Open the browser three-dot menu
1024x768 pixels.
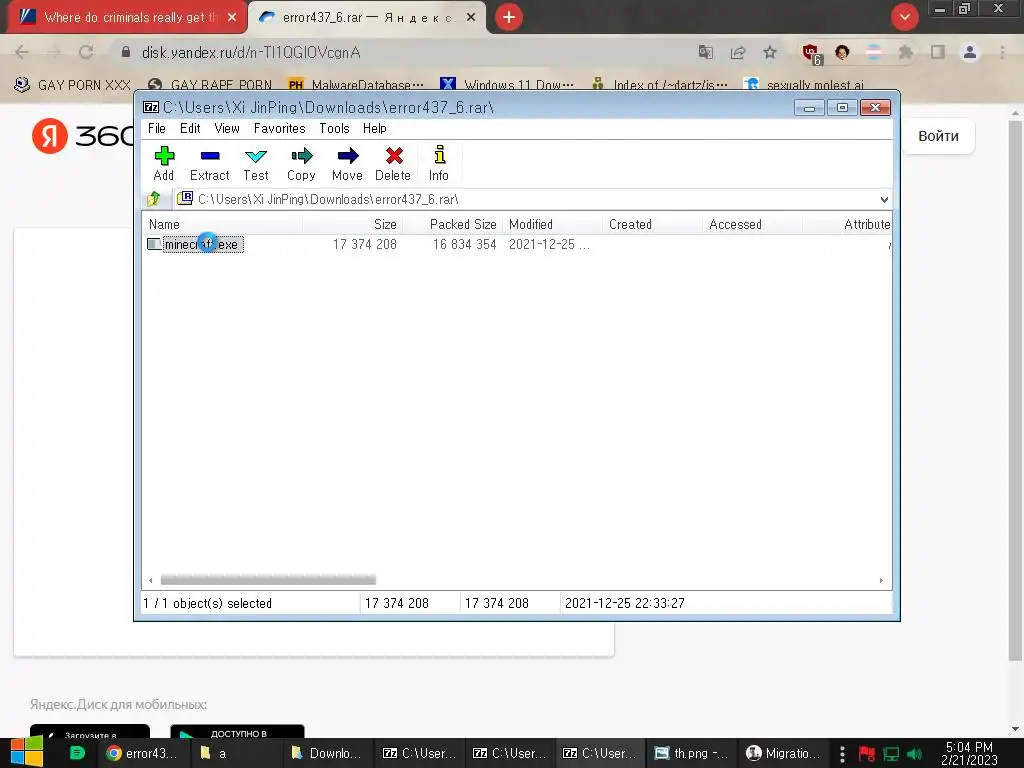pyautogui.click(x=1002, y=52)
